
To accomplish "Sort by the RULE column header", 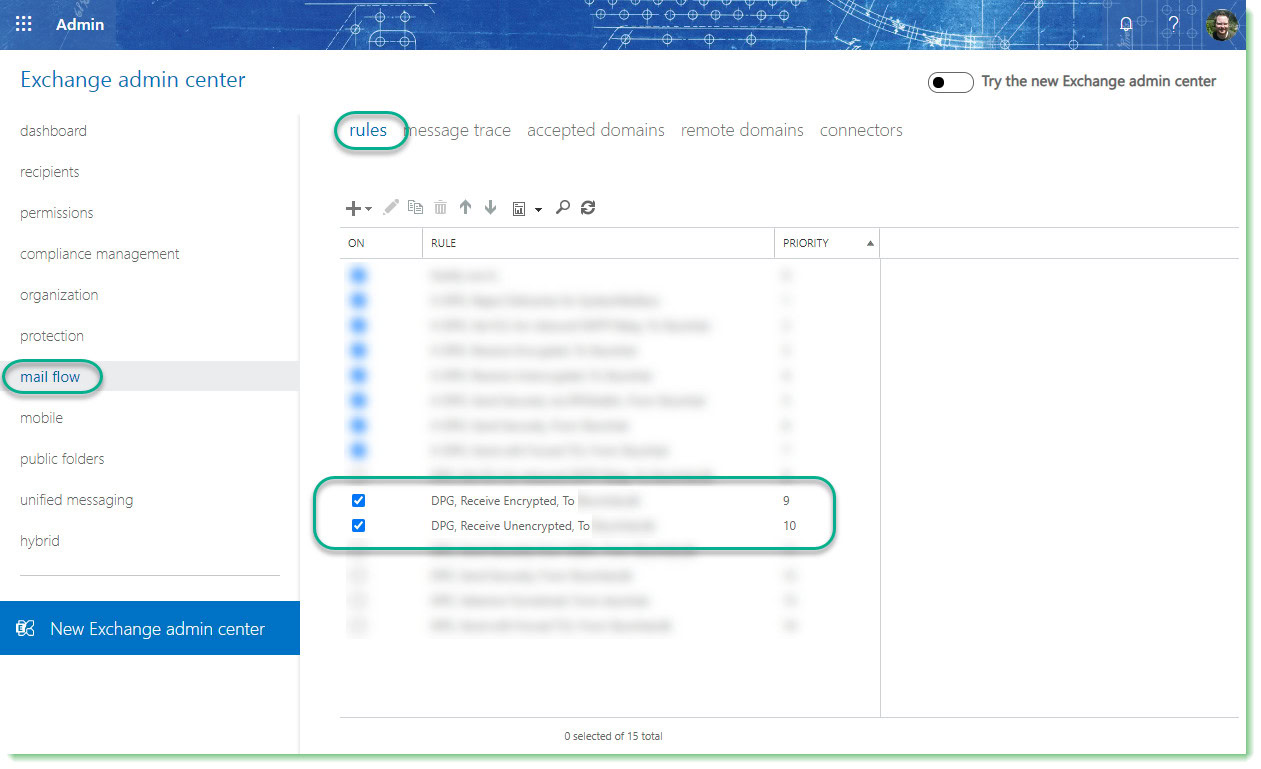I will tap(598, 243).
